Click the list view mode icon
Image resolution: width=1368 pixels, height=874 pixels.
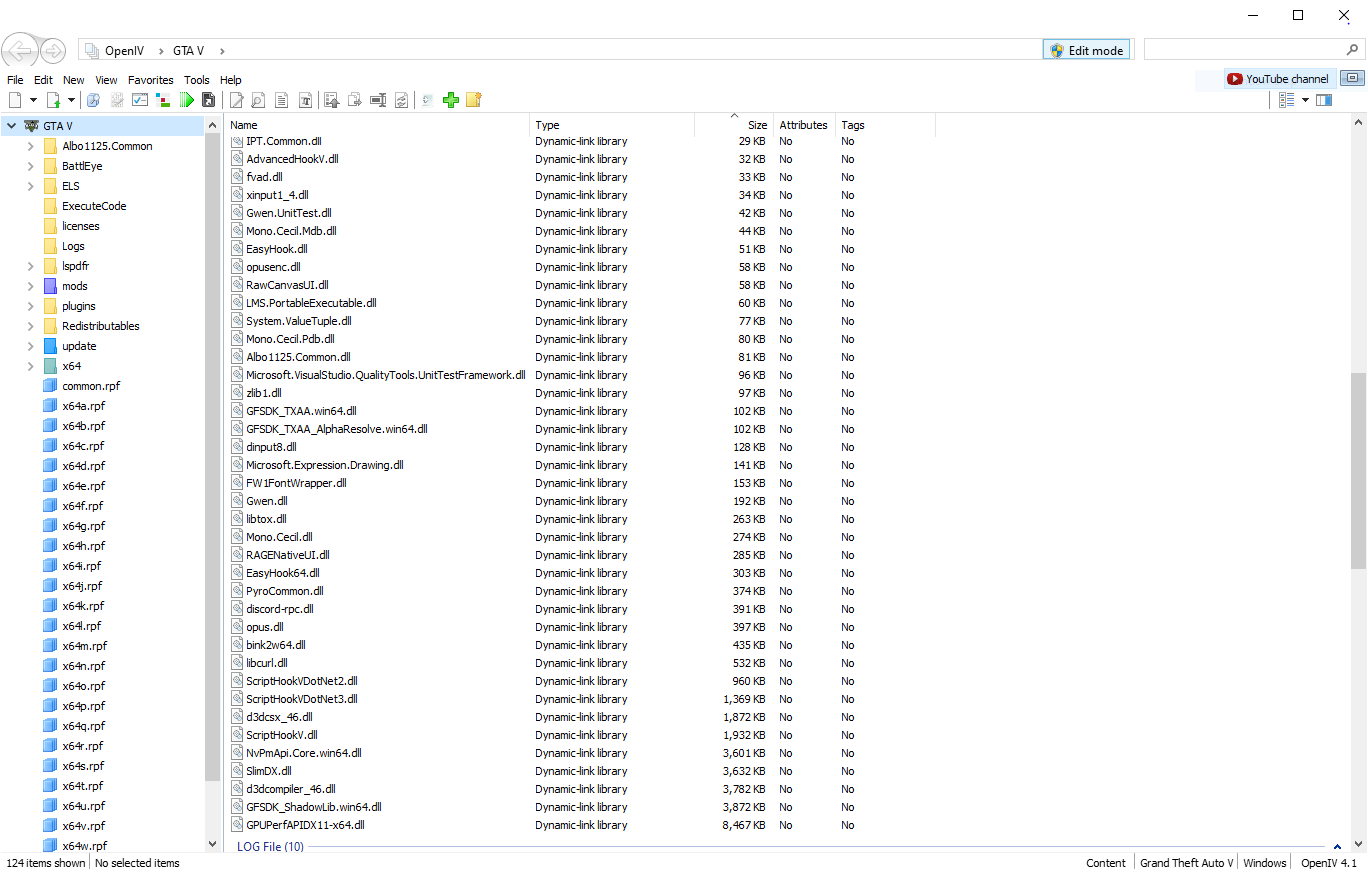point(1287,100)
